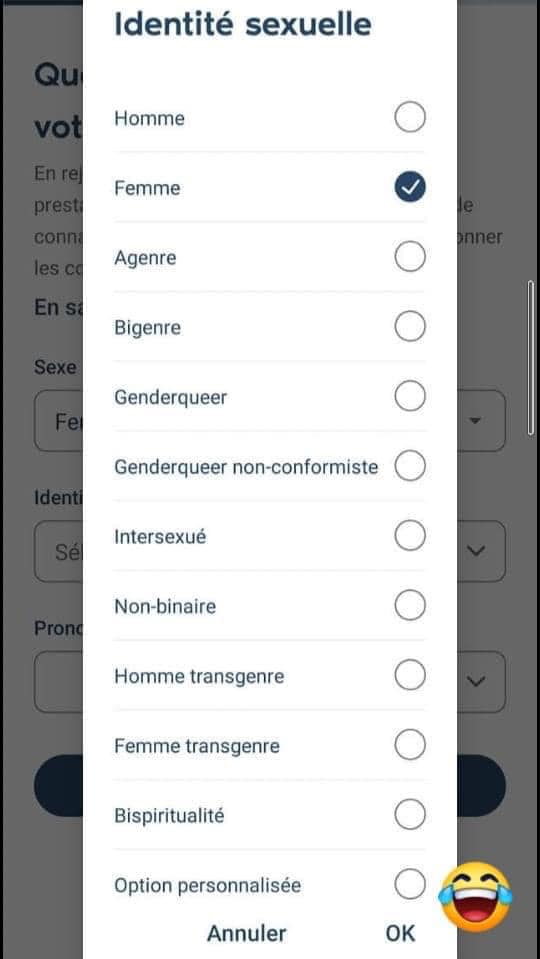Pick the Femme transgenre option

(410, 745)
